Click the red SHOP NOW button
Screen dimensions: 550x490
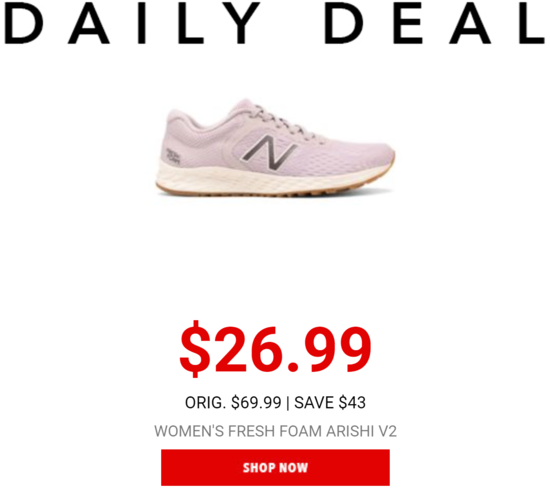click(275, 467)
